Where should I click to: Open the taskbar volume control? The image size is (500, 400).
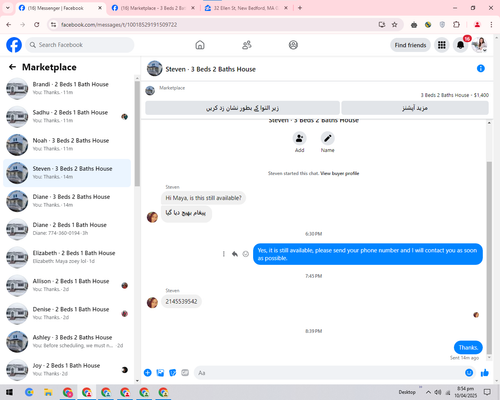pos(438,392)
